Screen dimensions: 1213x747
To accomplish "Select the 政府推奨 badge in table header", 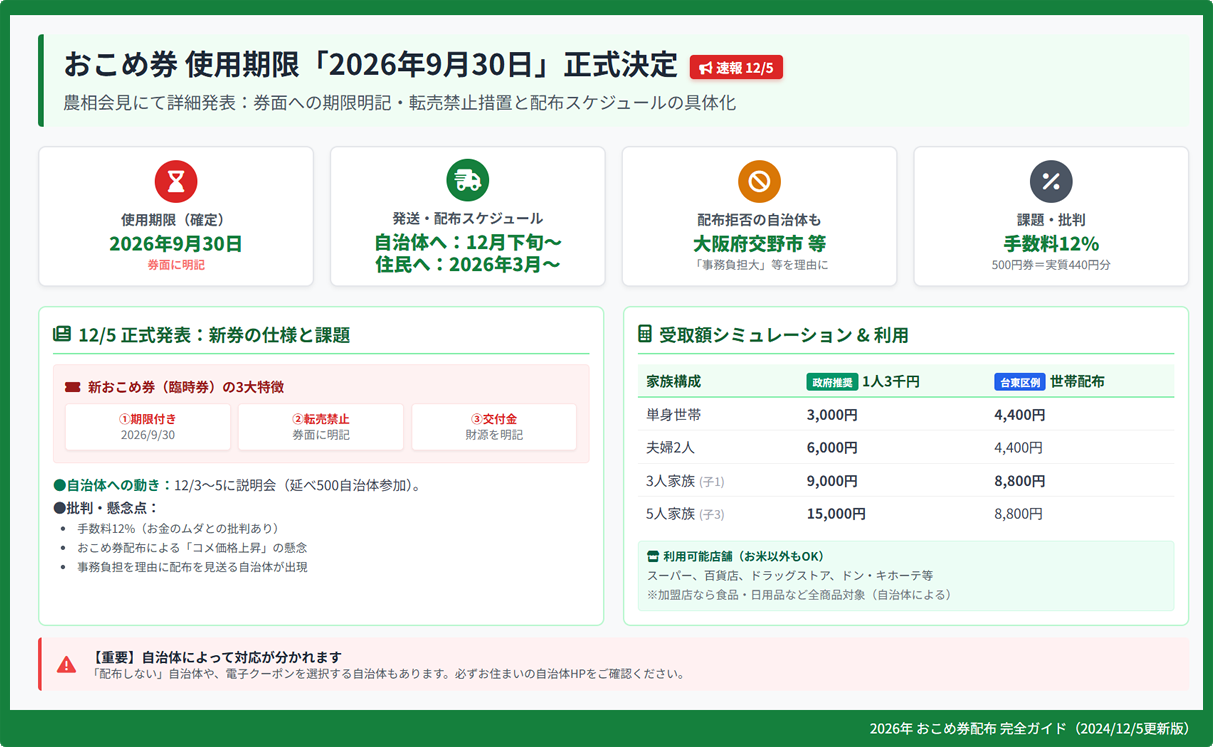I will click(832, 382).
